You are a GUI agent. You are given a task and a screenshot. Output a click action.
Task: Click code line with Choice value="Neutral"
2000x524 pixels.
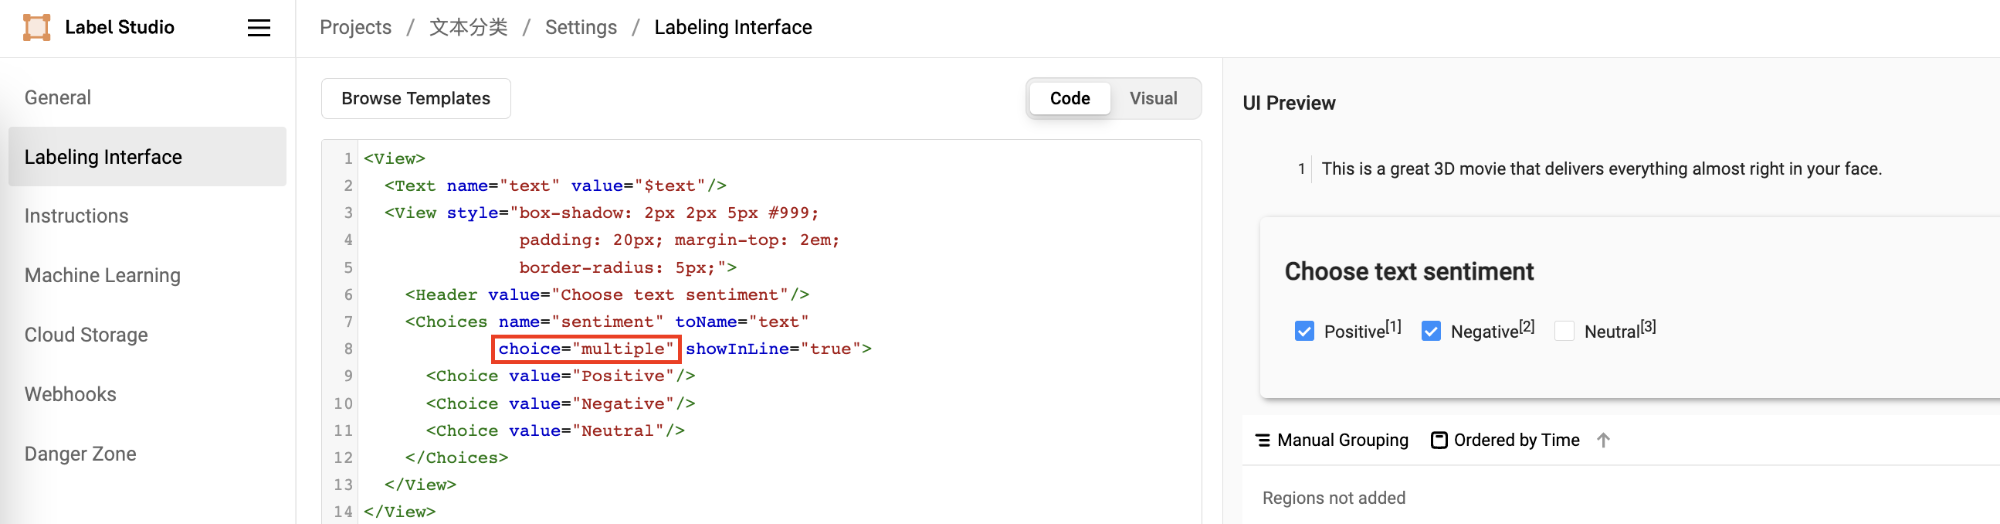[556, 430]
